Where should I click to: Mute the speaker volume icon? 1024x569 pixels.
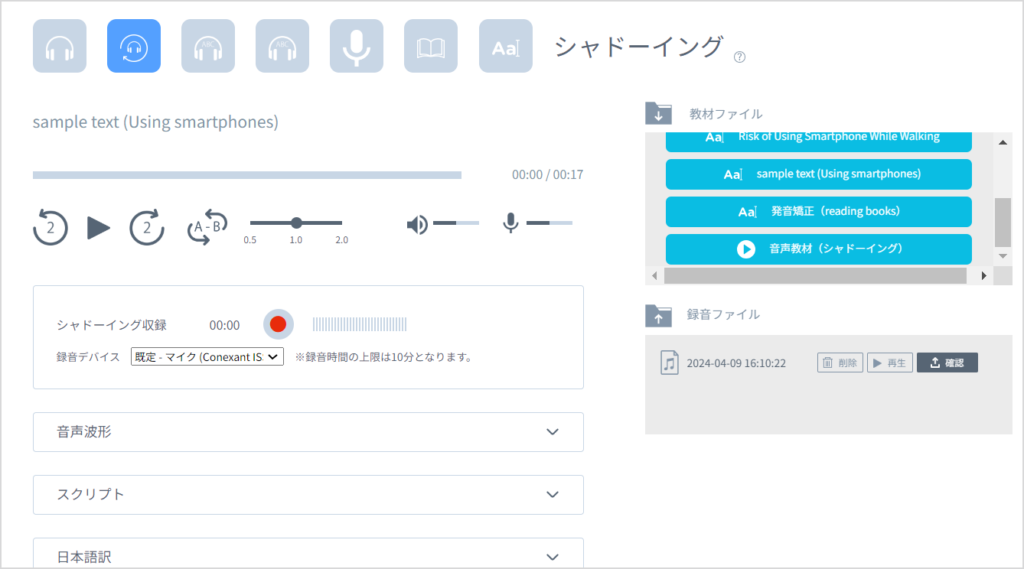click(x=417, y=225)
